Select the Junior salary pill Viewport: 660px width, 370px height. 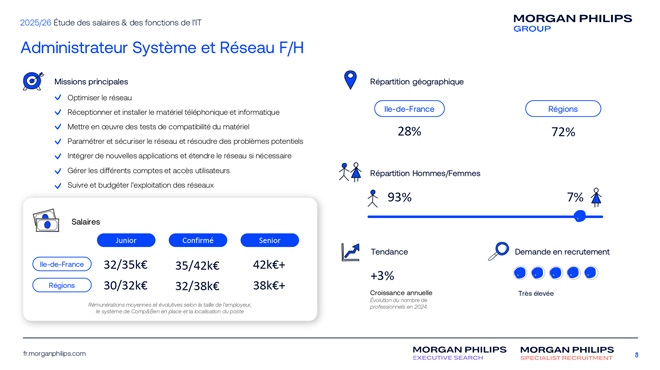pyautogui.click(x=126, y=240)
